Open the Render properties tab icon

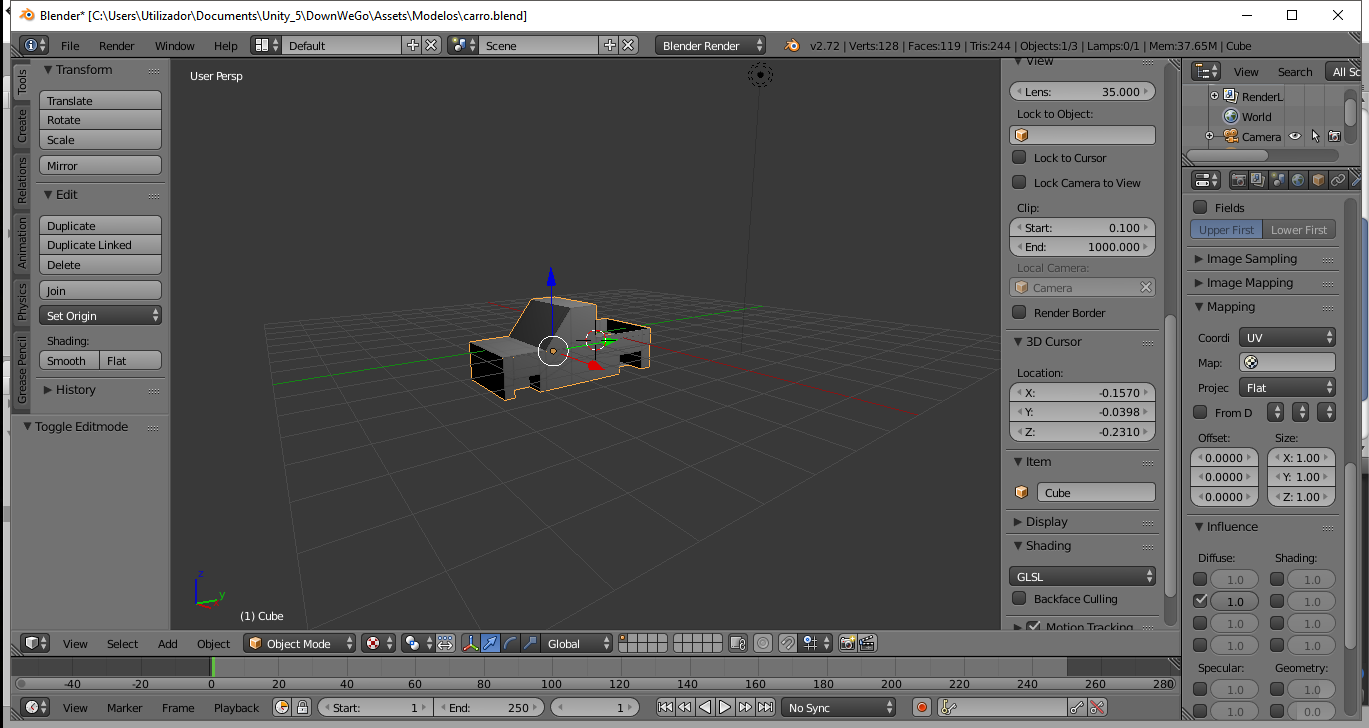click(x=1239, y=181)
